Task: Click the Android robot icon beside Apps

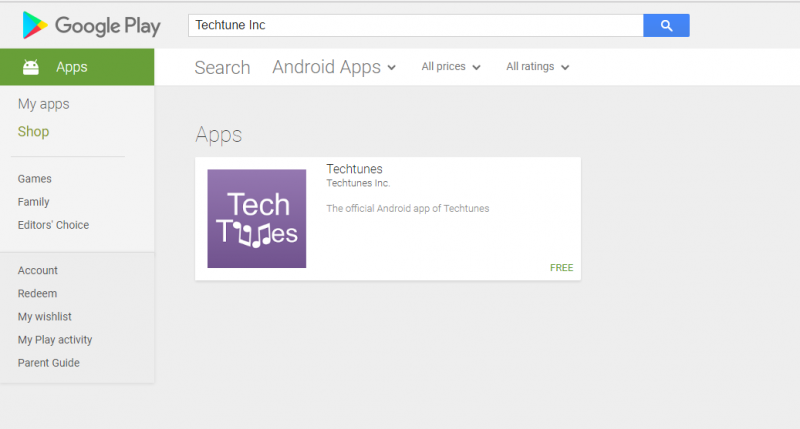Action: 31,67
